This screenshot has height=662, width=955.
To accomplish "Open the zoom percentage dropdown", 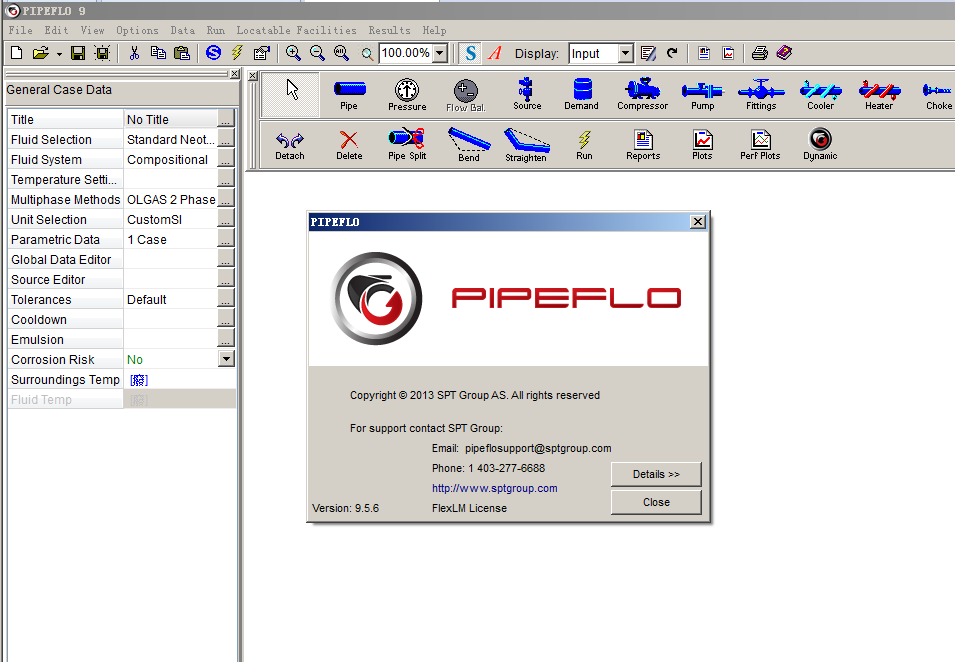I will point(440,54).
